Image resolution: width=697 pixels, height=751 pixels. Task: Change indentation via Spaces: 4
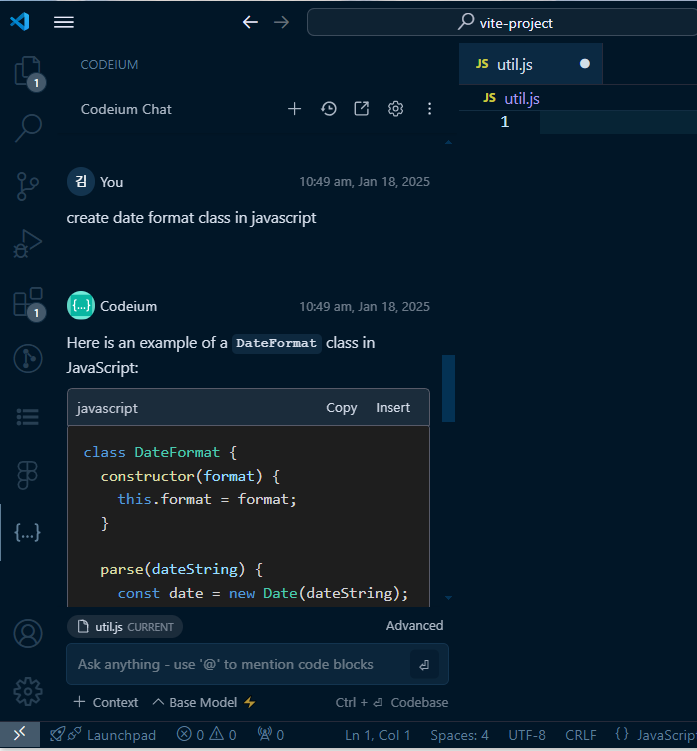click(x=459, y=735)
